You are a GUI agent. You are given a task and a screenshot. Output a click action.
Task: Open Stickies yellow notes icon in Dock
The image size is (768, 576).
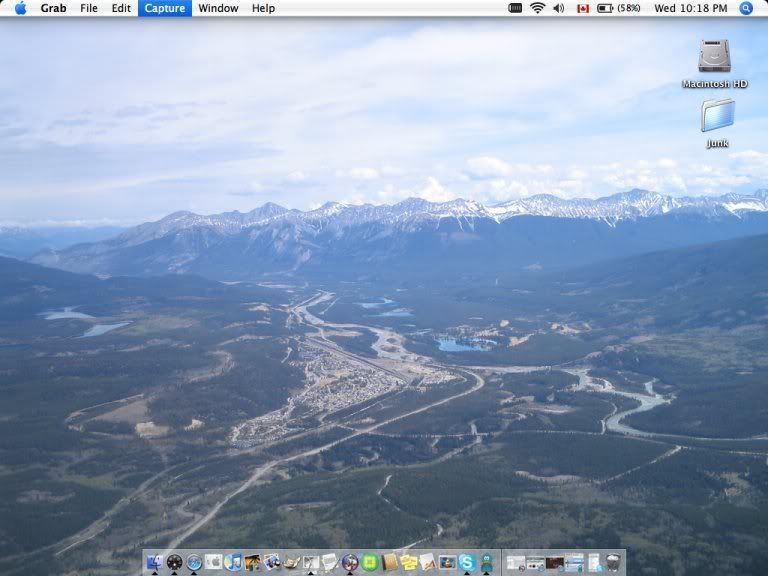tap(408, 562)
